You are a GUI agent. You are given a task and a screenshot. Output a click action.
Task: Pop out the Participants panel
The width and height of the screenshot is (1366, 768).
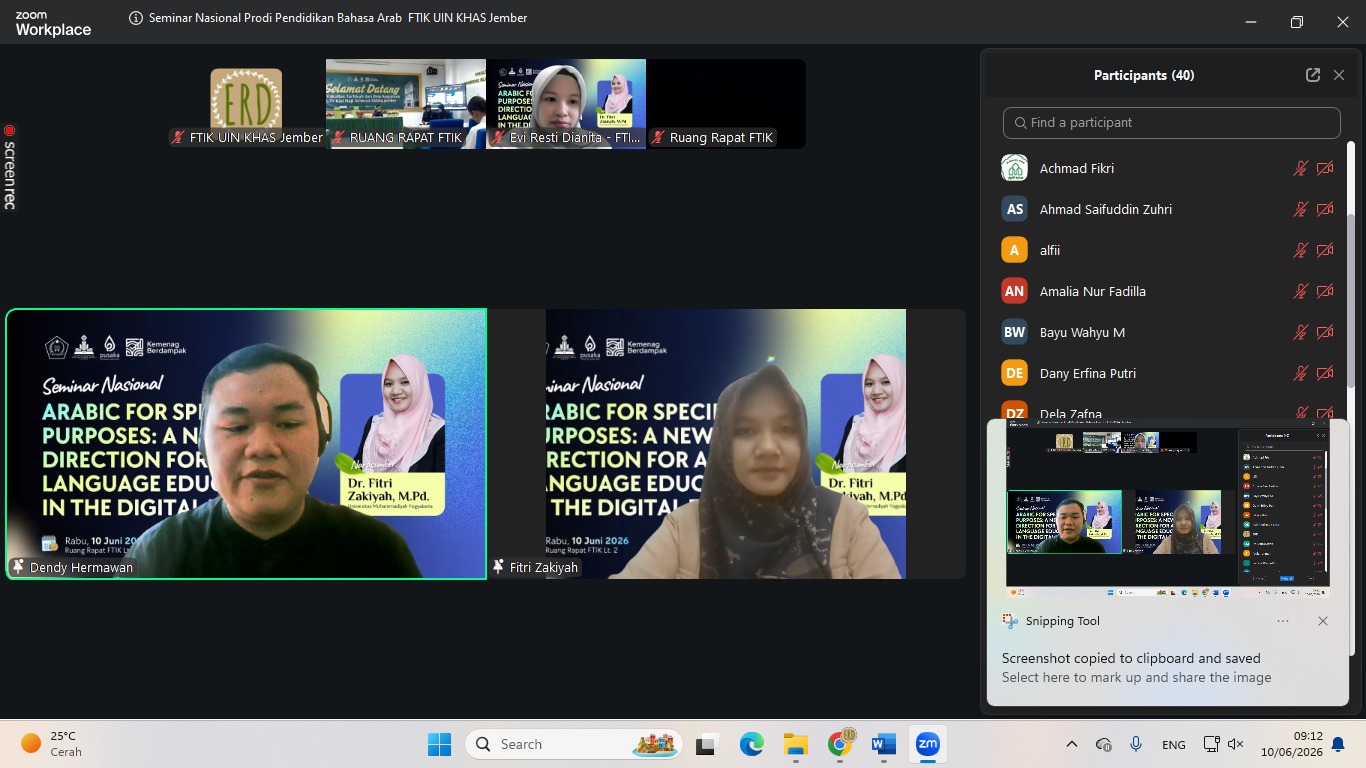(1313, 75)
